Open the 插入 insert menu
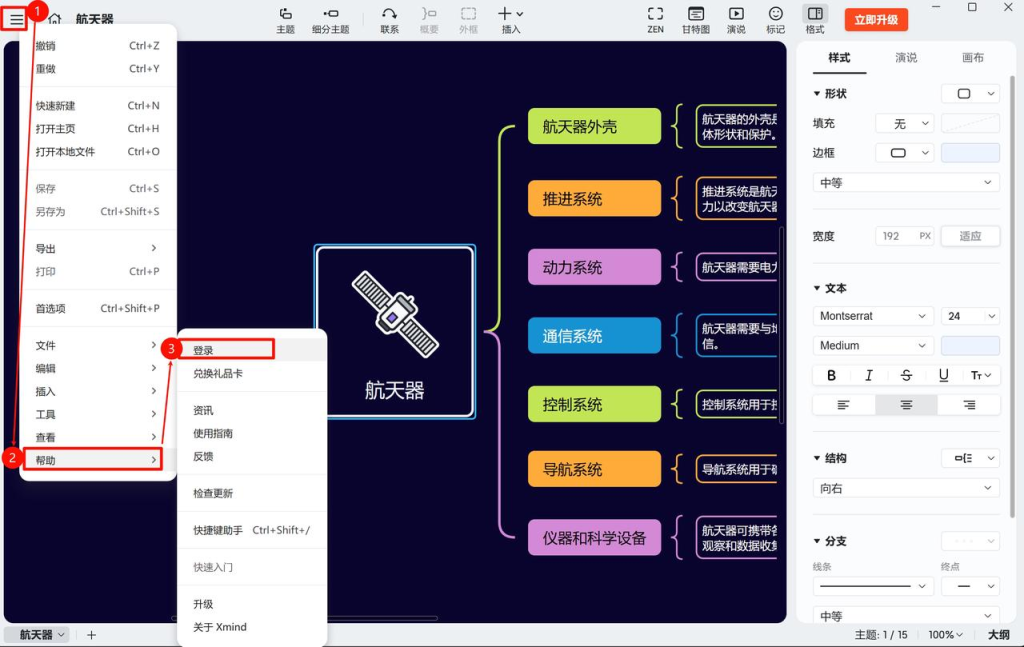 tap(511, 20)
